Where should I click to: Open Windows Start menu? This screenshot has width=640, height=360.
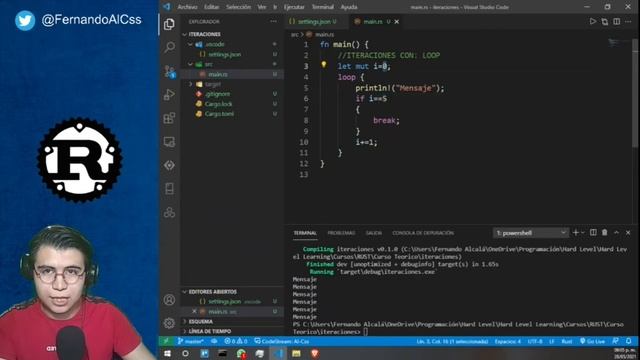click(167, 353)
